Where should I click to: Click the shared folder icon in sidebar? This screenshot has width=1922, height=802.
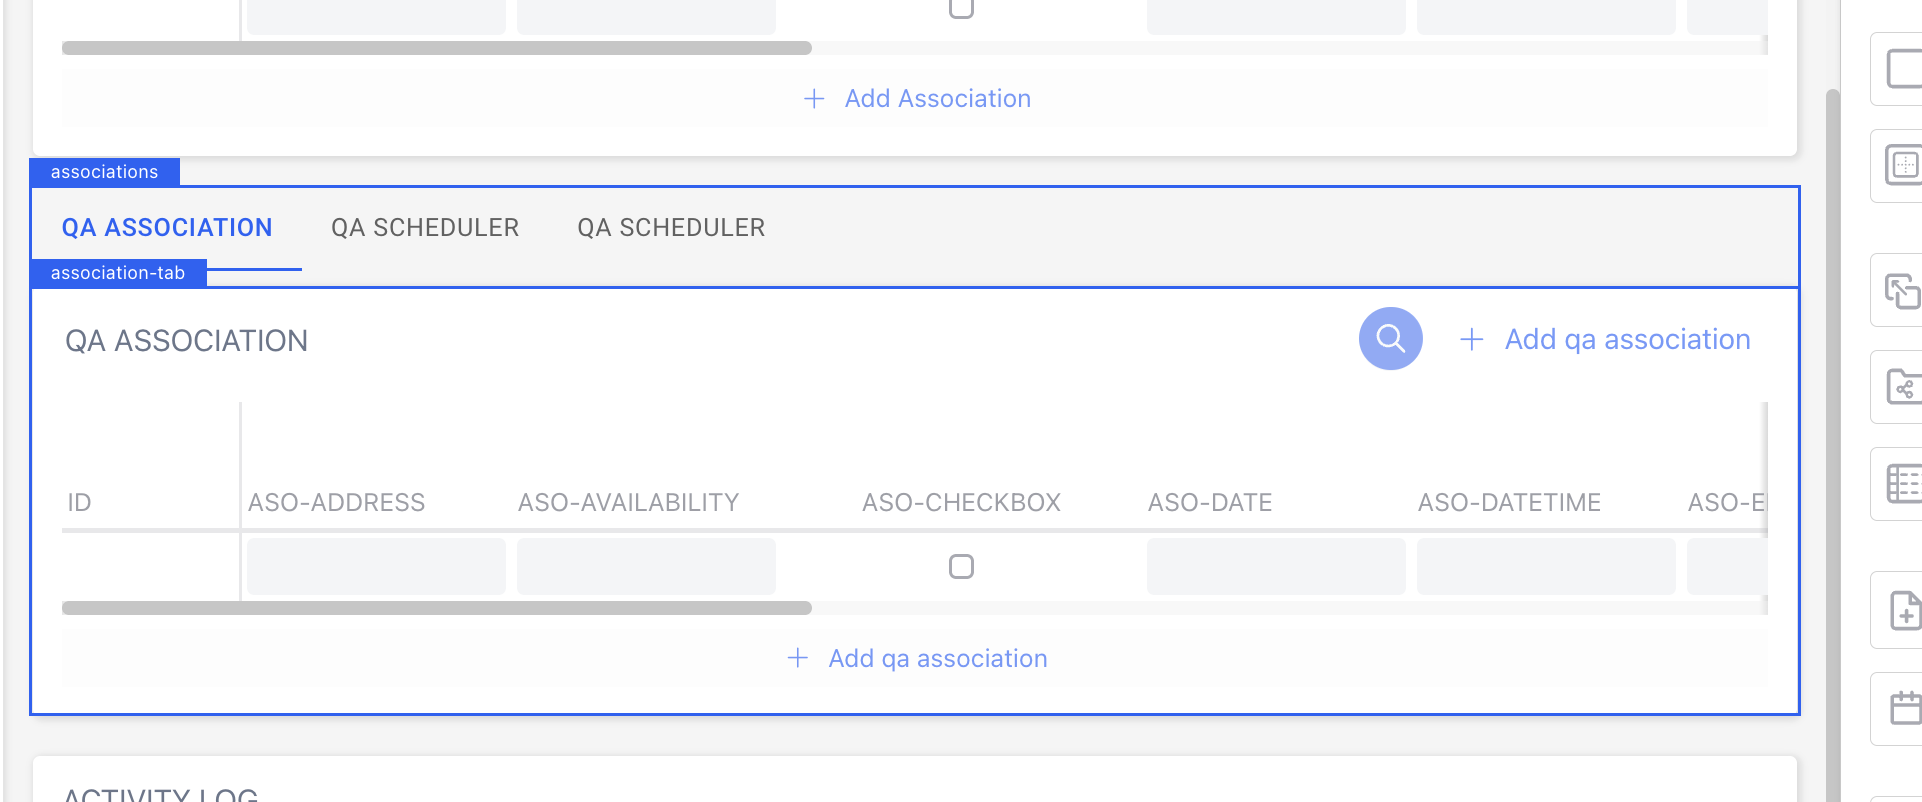1903,387
